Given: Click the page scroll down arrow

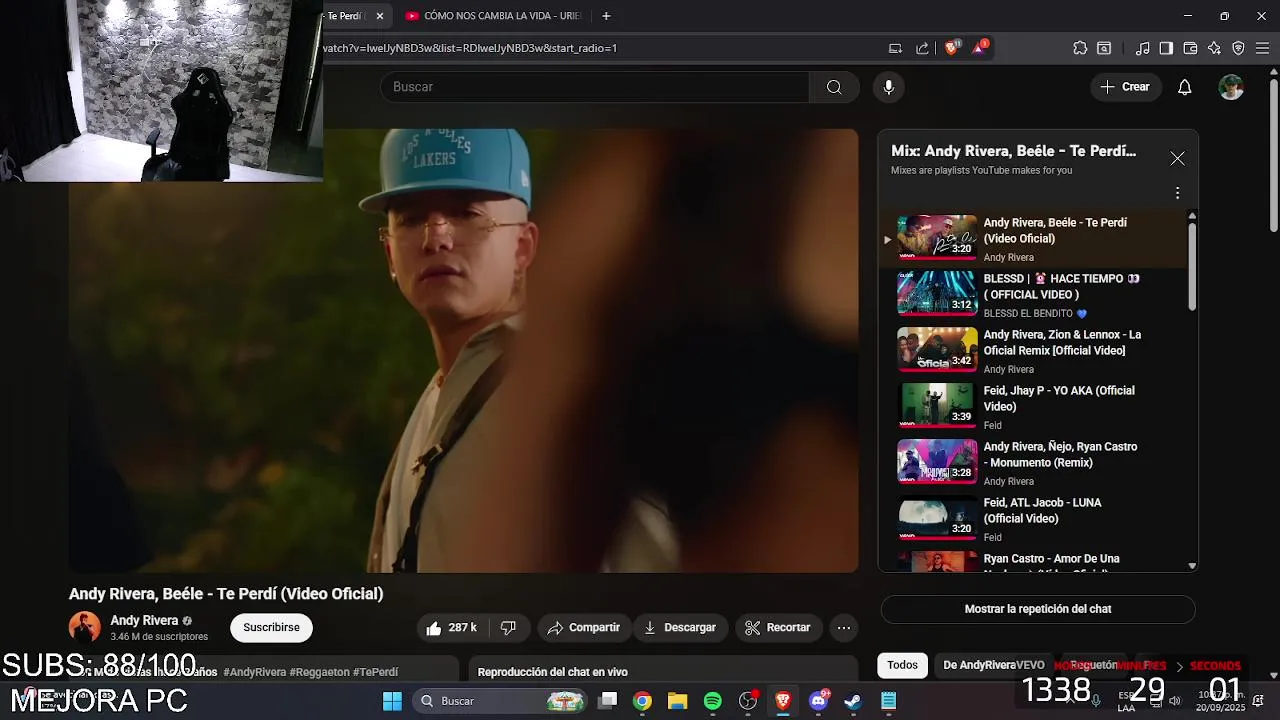Looking at the screenshot, I should pyautogui.click(x=1273, y=675).
